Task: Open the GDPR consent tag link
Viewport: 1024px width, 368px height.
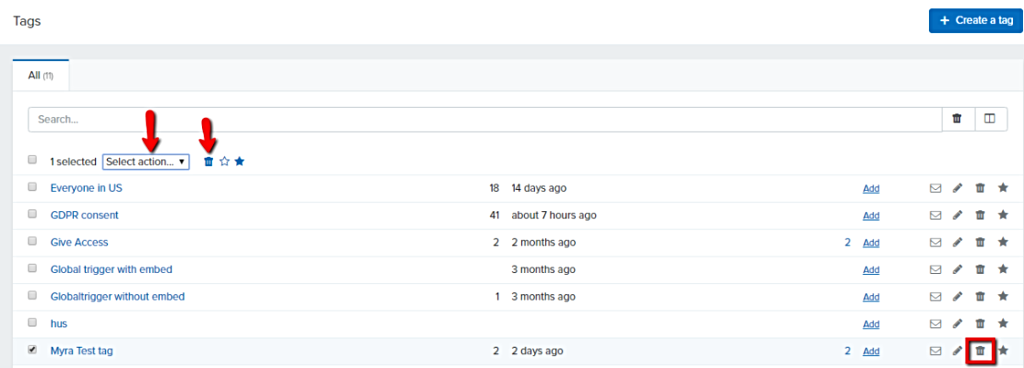Action: tap(84, 215)
